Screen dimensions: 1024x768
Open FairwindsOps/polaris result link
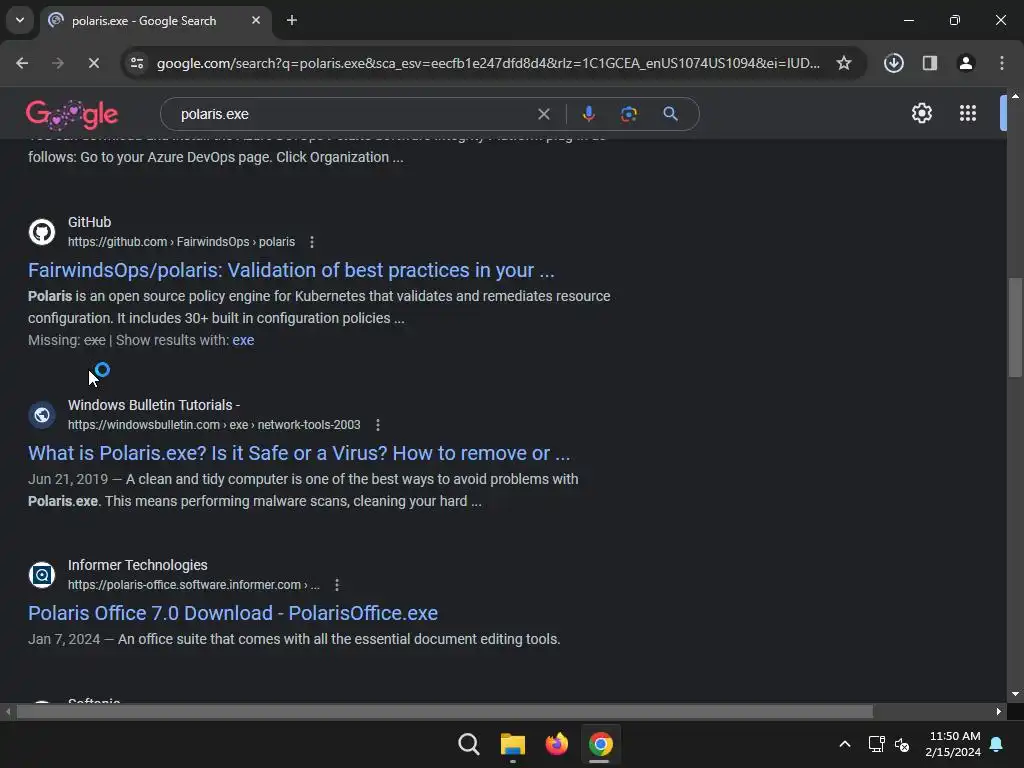point(291,270)
